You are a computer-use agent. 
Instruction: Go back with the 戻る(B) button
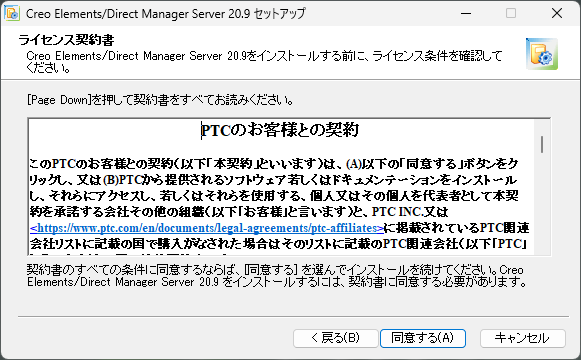pyautogui.click(x=335, y=338)
